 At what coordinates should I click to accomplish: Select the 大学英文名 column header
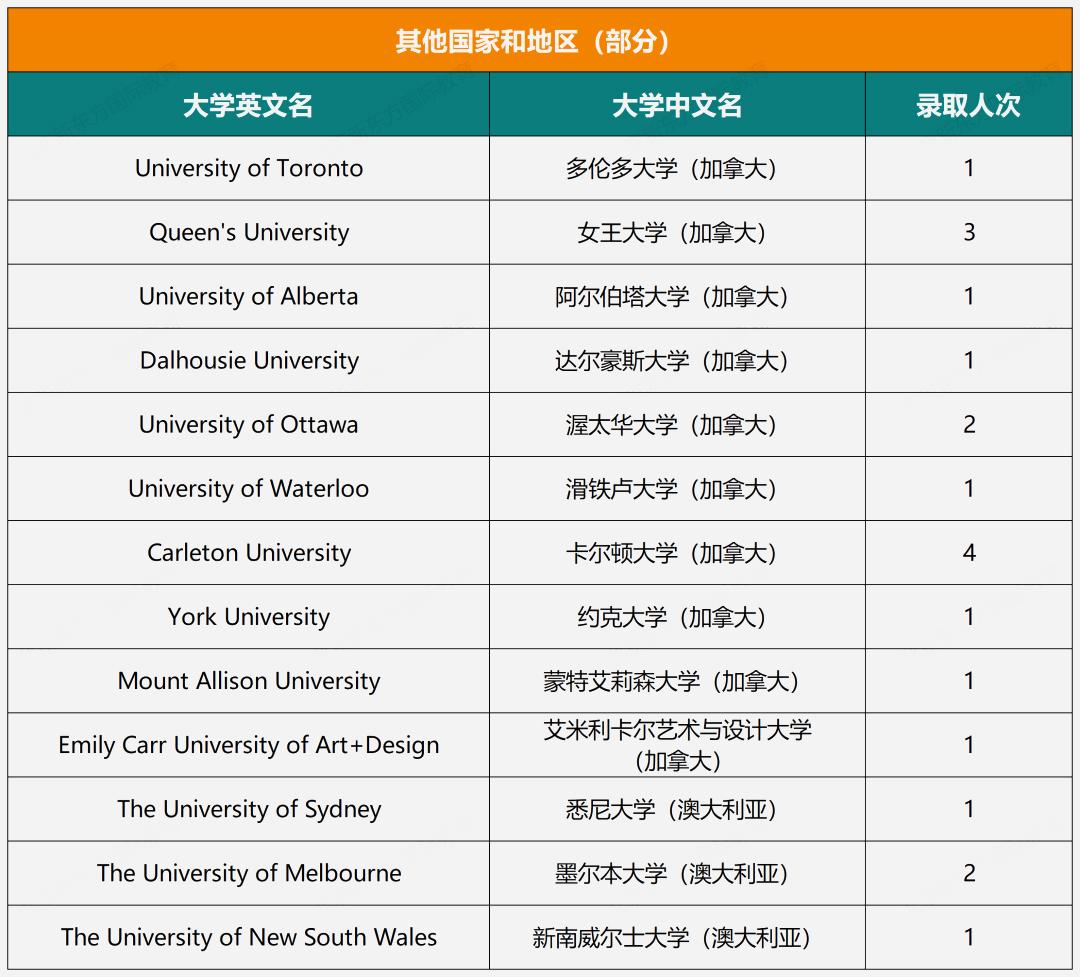click(248, 105)
